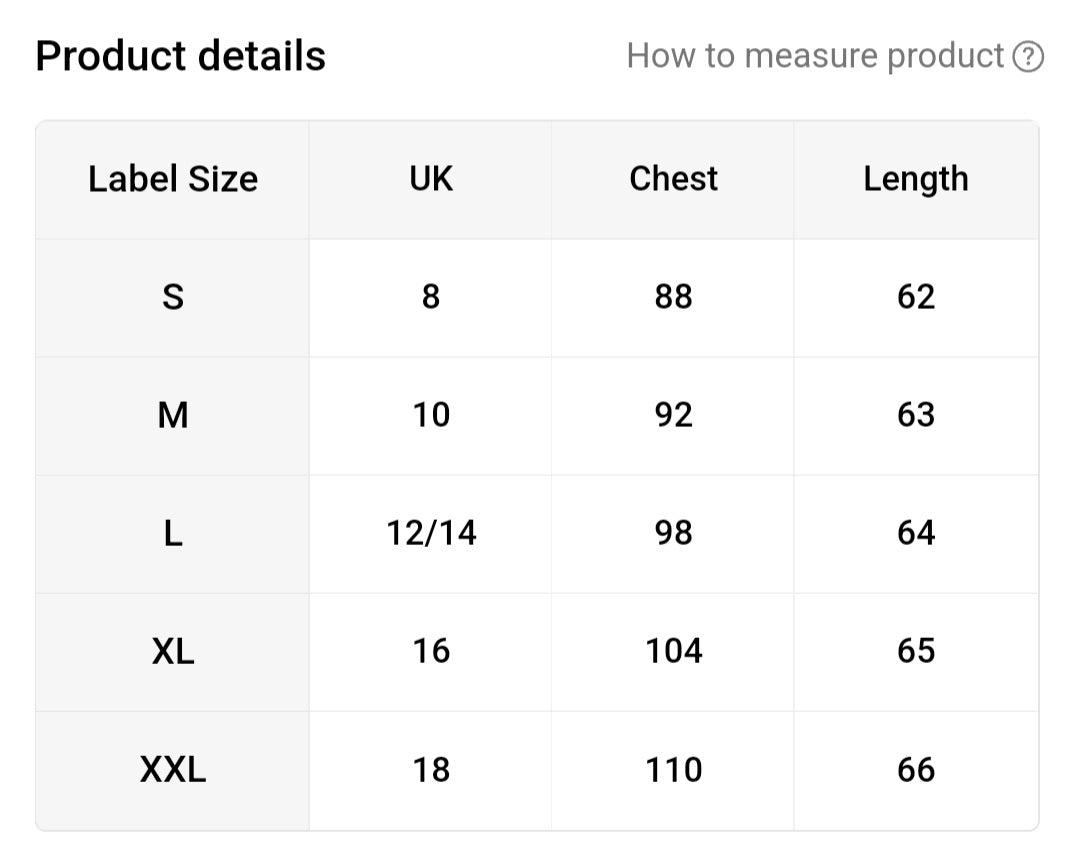
Task: Select the M label size cell
Action: pos(173,416)
